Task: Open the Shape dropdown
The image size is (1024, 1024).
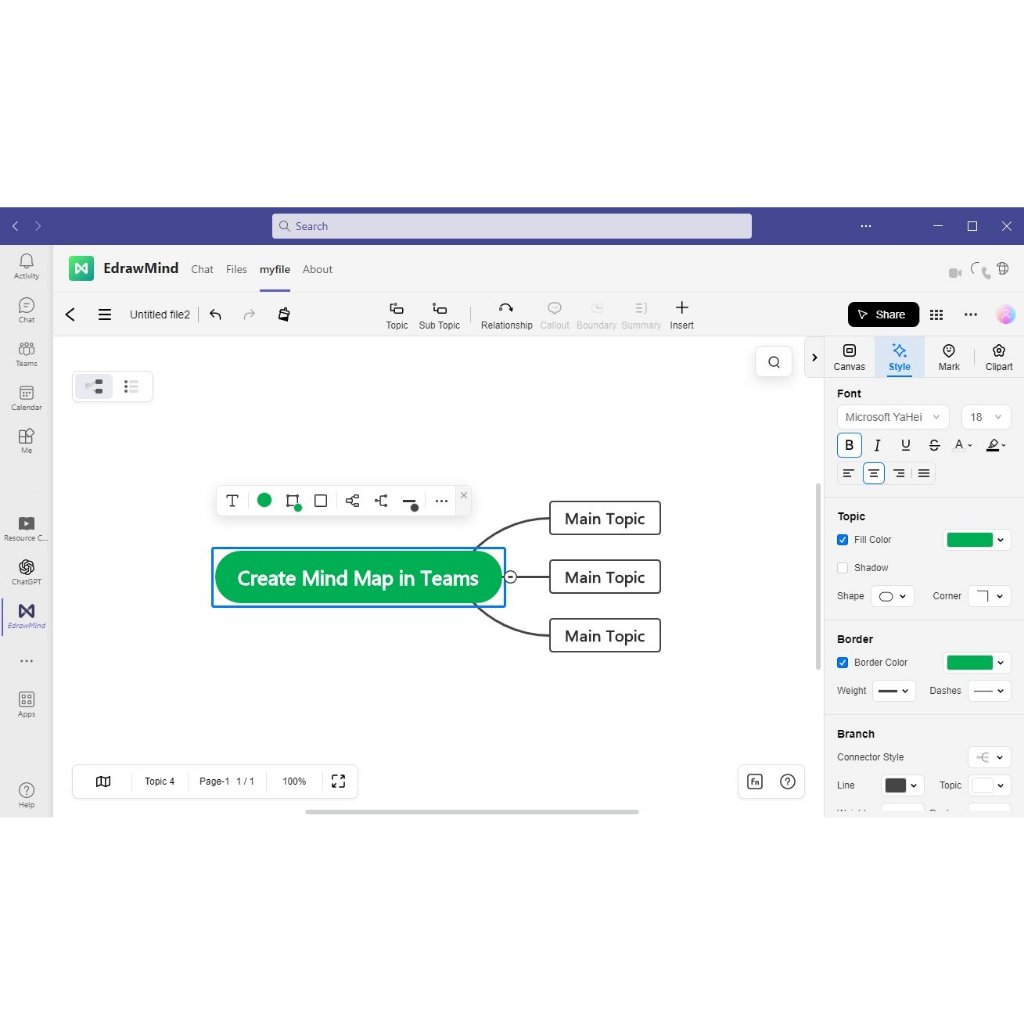Action: pyautogui.click(x=893, y=596)
